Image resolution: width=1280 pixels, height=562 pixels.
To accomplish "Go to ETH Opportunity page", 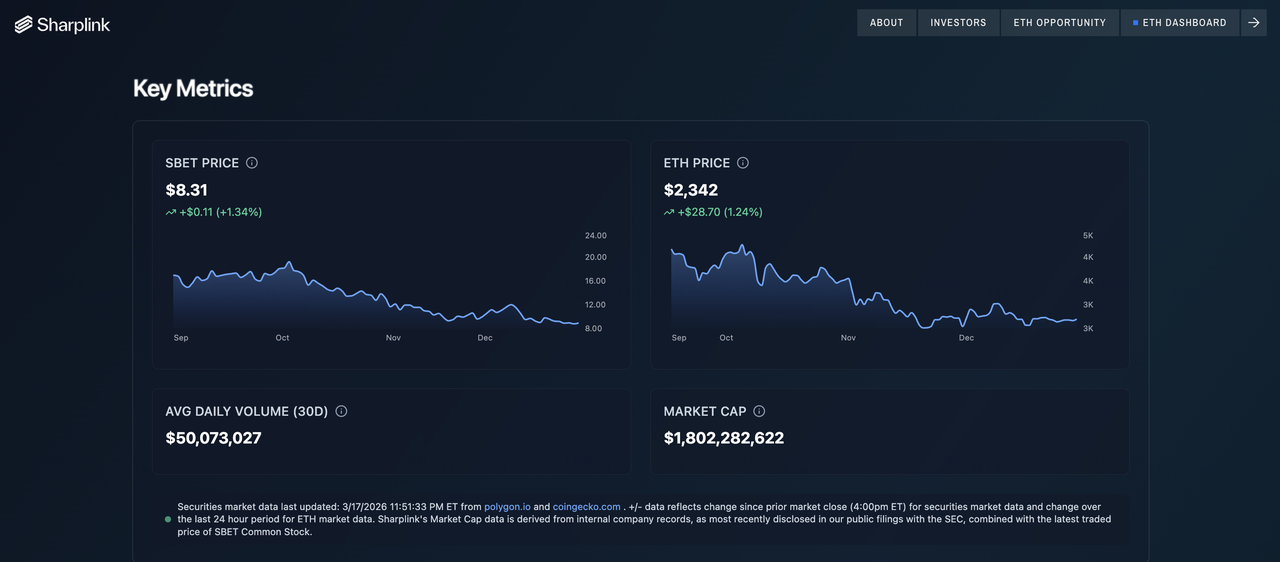I will pos(1060,23).
